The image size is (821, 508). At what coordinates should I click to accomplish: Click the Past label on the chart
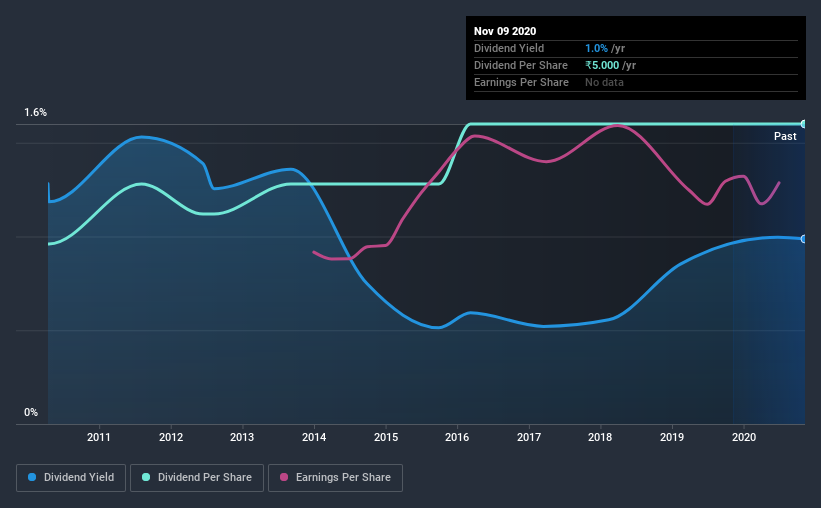coord(785,136)
